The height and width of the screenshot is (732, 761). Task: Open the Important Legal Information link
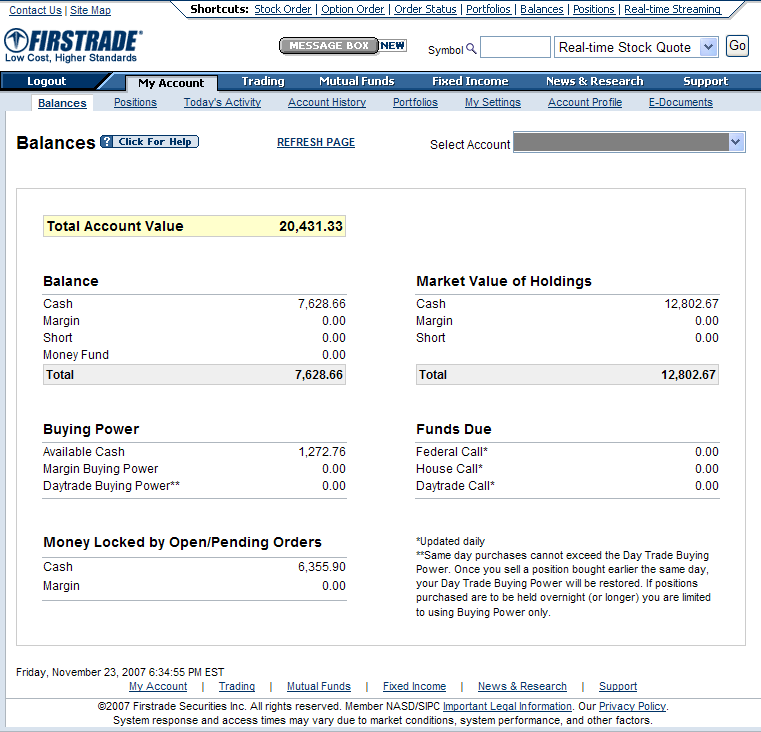point(507,706)
